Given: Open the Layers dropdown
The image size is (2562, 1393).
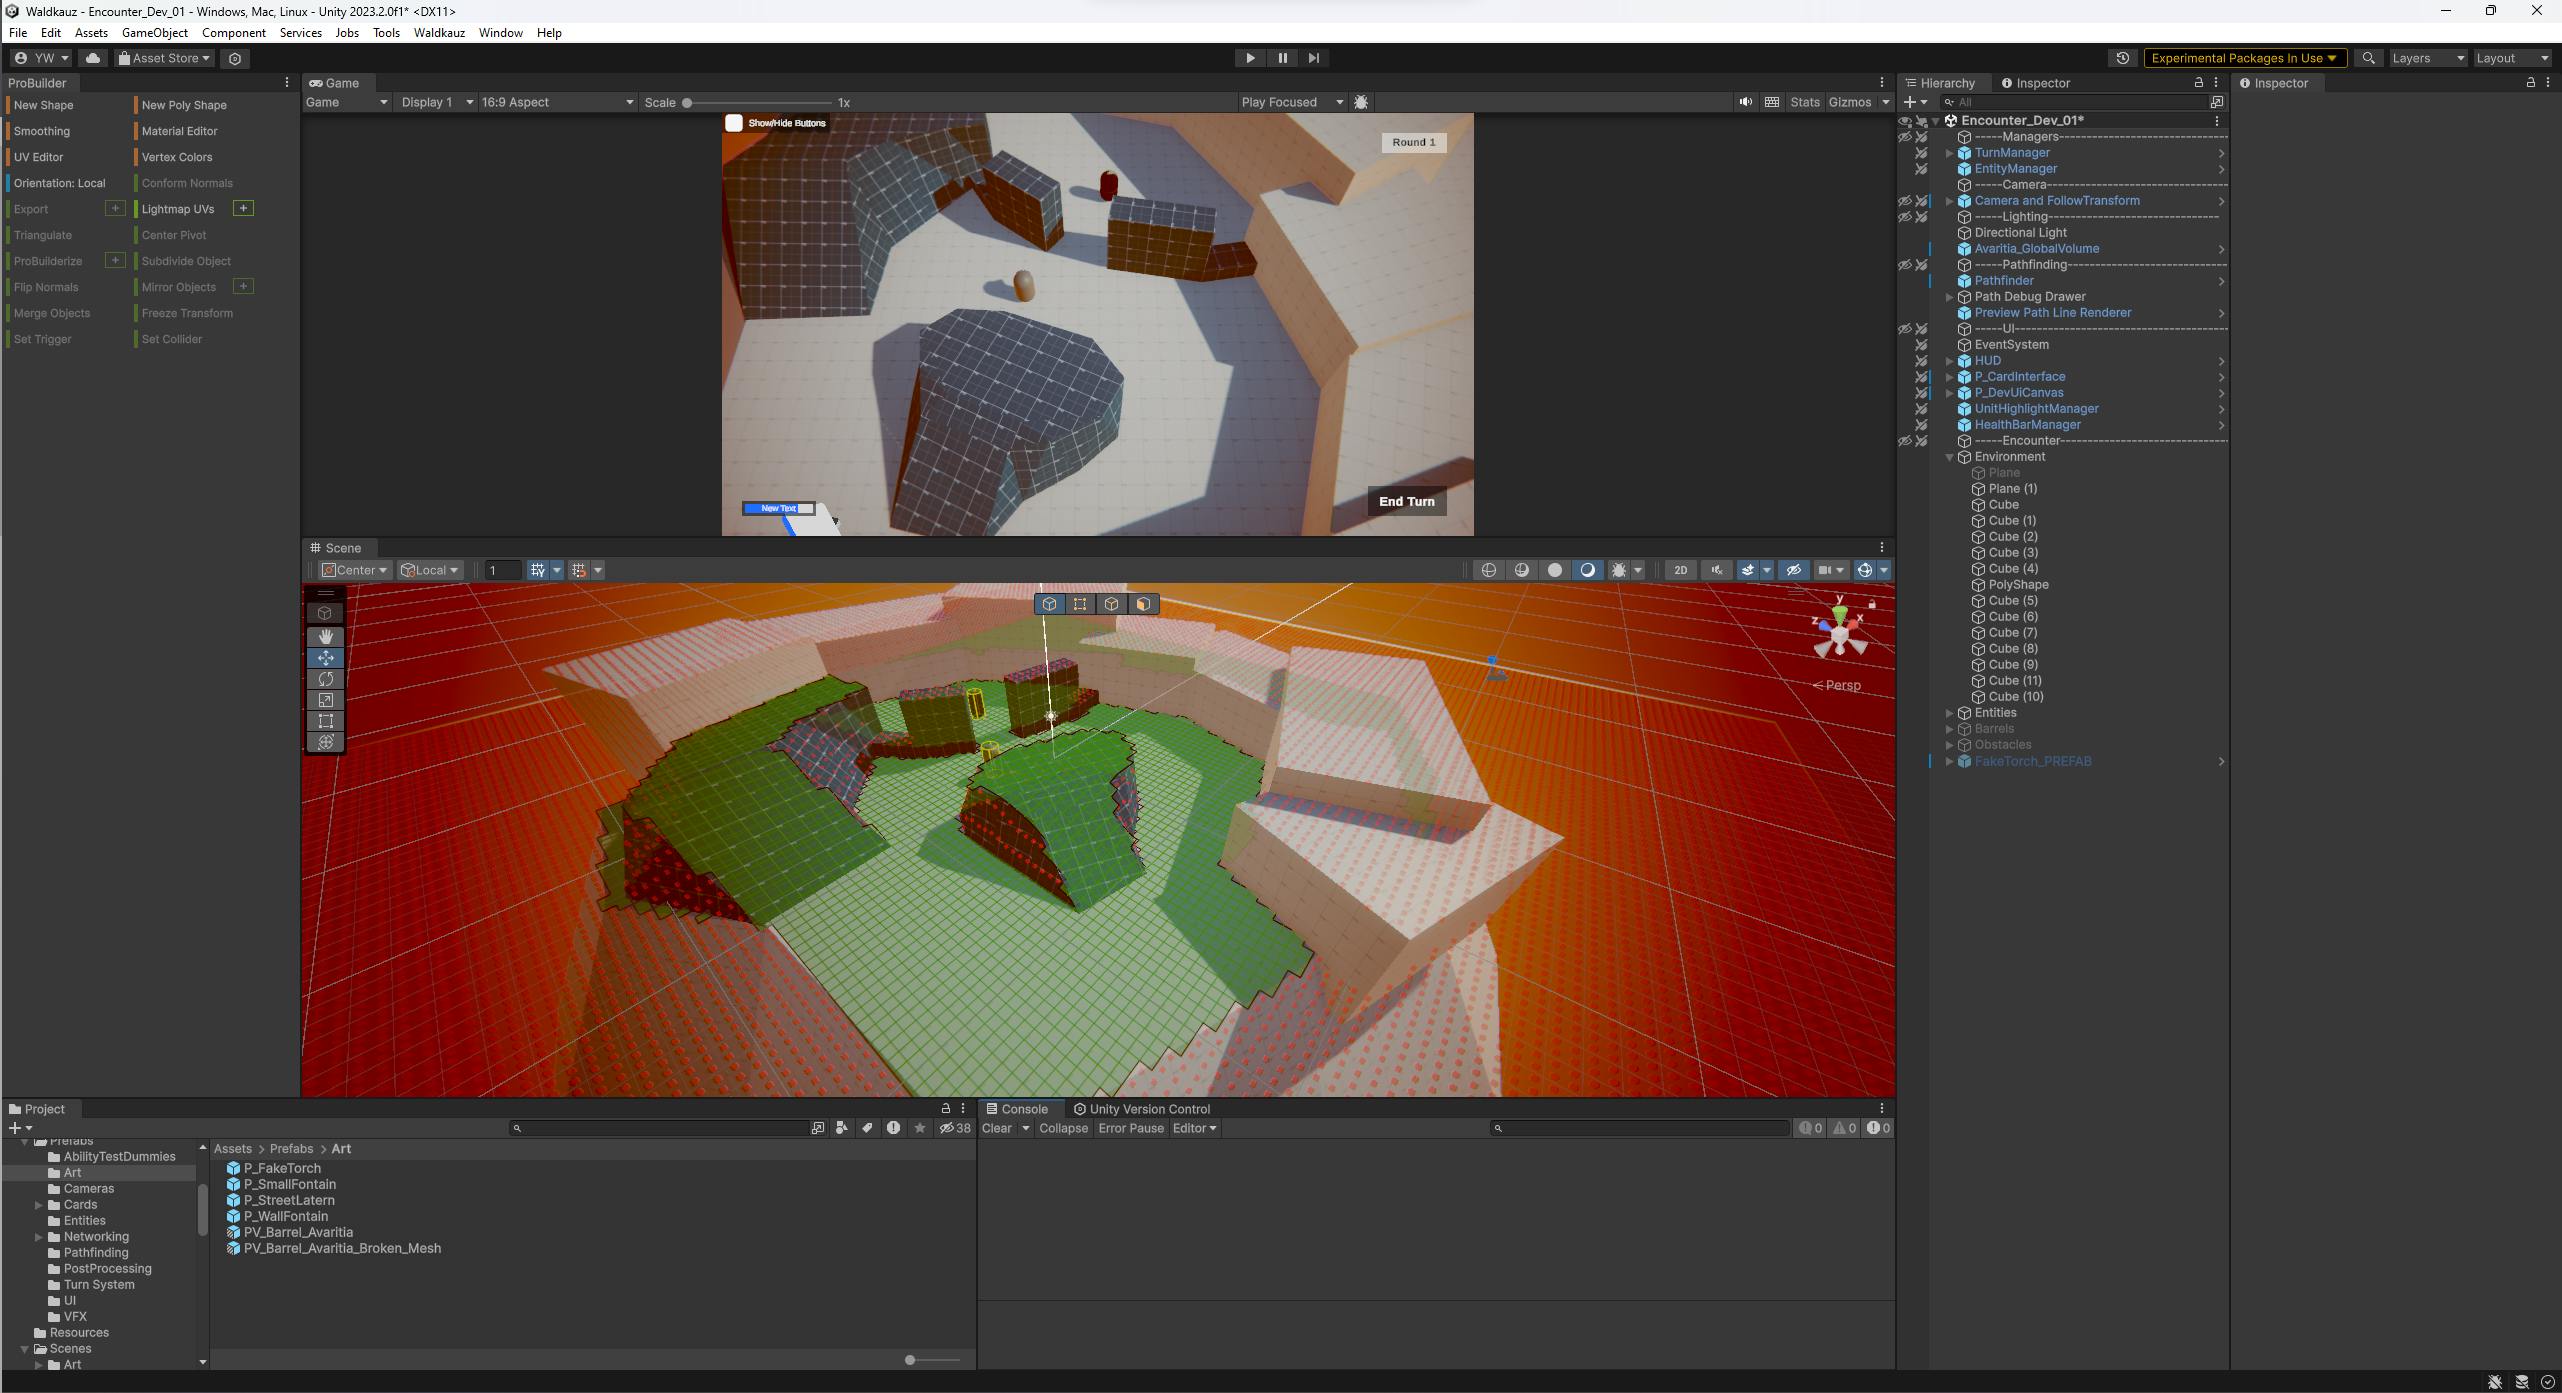Looking at the screenshot, I should (x=2428, y=58).
